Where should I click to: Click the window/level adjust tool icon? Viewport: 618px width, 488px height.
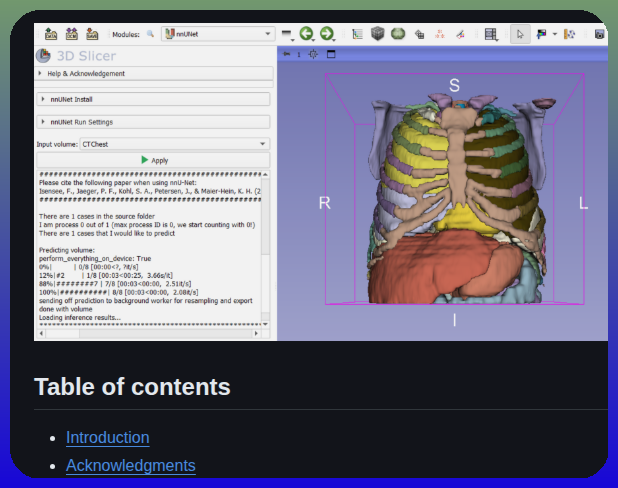[542, 34]
